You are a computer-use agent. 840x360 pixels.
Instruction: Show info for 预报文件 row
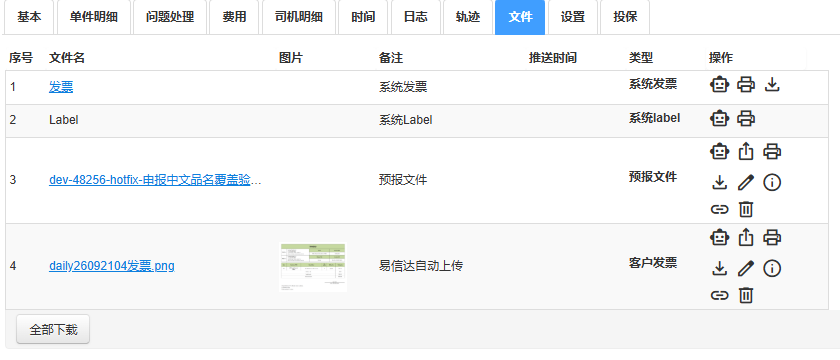coord(771,183)
